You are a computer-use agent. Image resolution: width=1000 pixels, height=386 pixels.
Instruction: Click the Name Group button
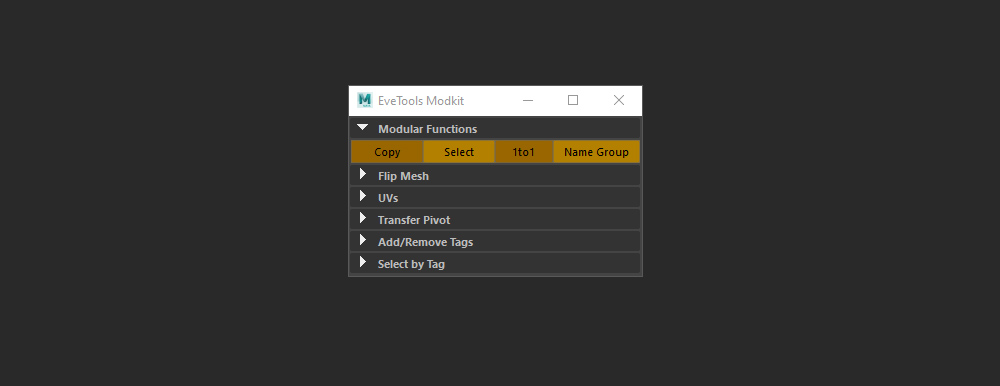596,152
